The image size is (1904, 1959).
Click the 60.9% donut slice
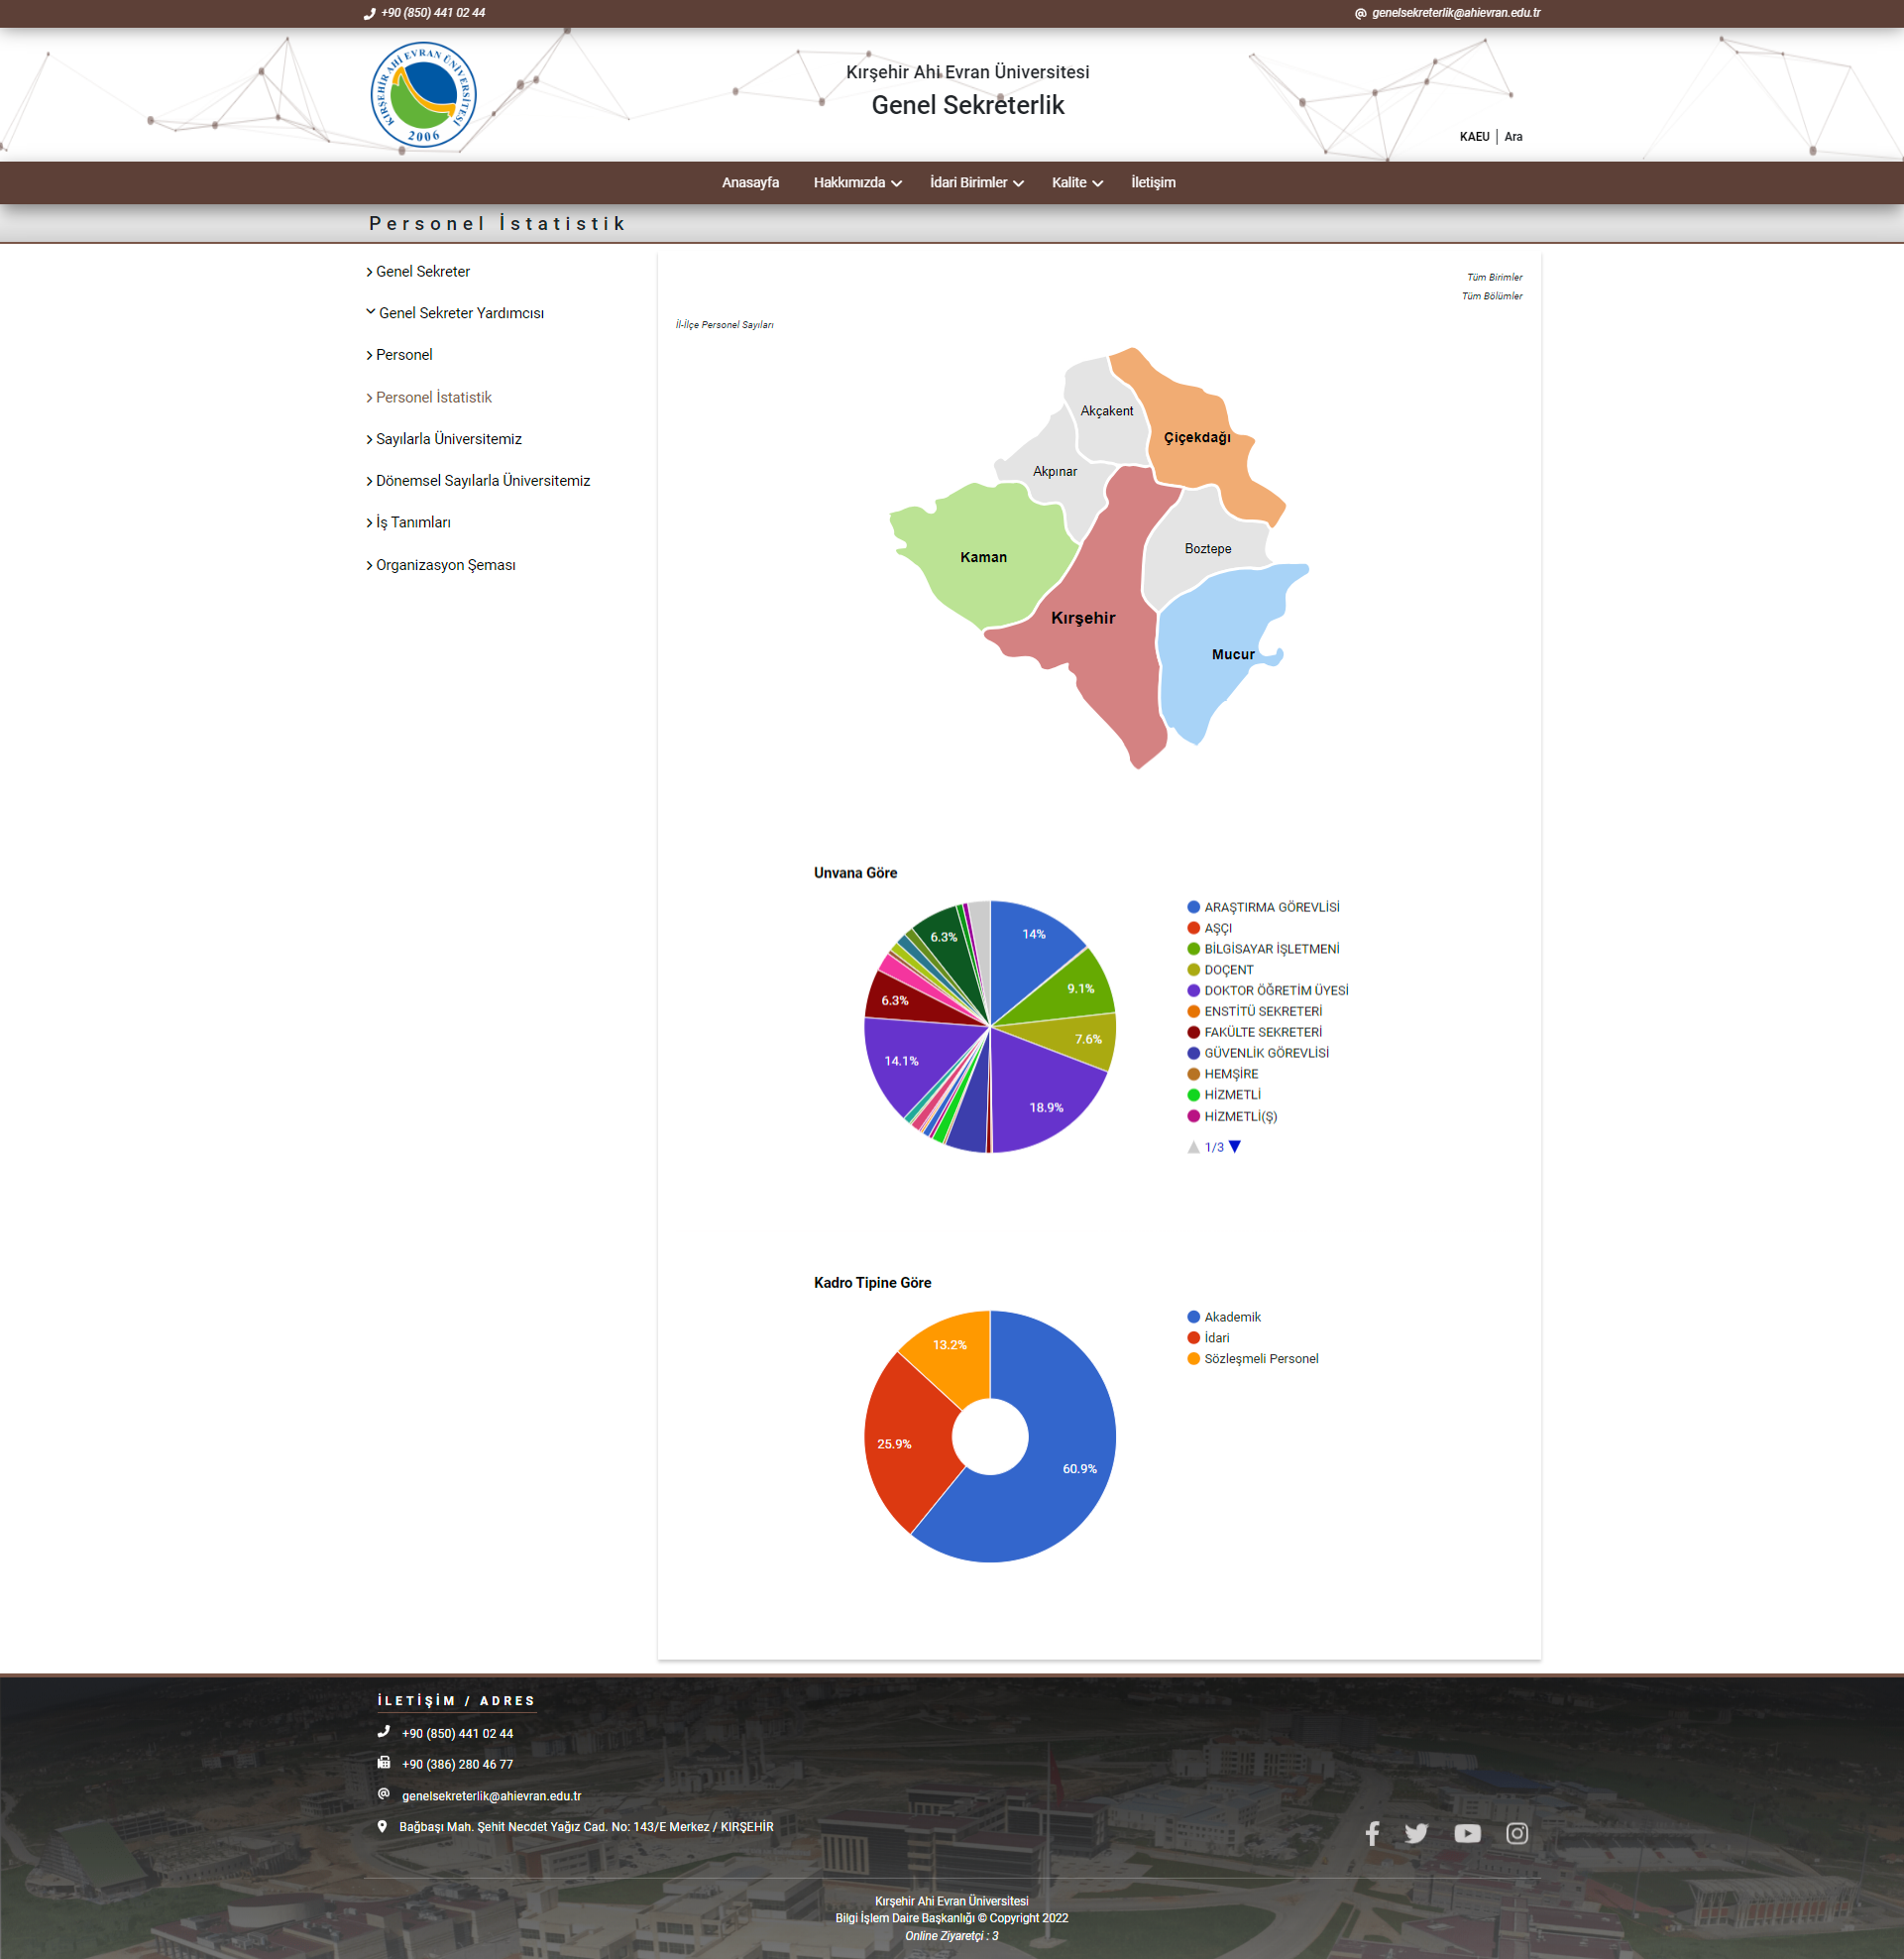1079,1468
